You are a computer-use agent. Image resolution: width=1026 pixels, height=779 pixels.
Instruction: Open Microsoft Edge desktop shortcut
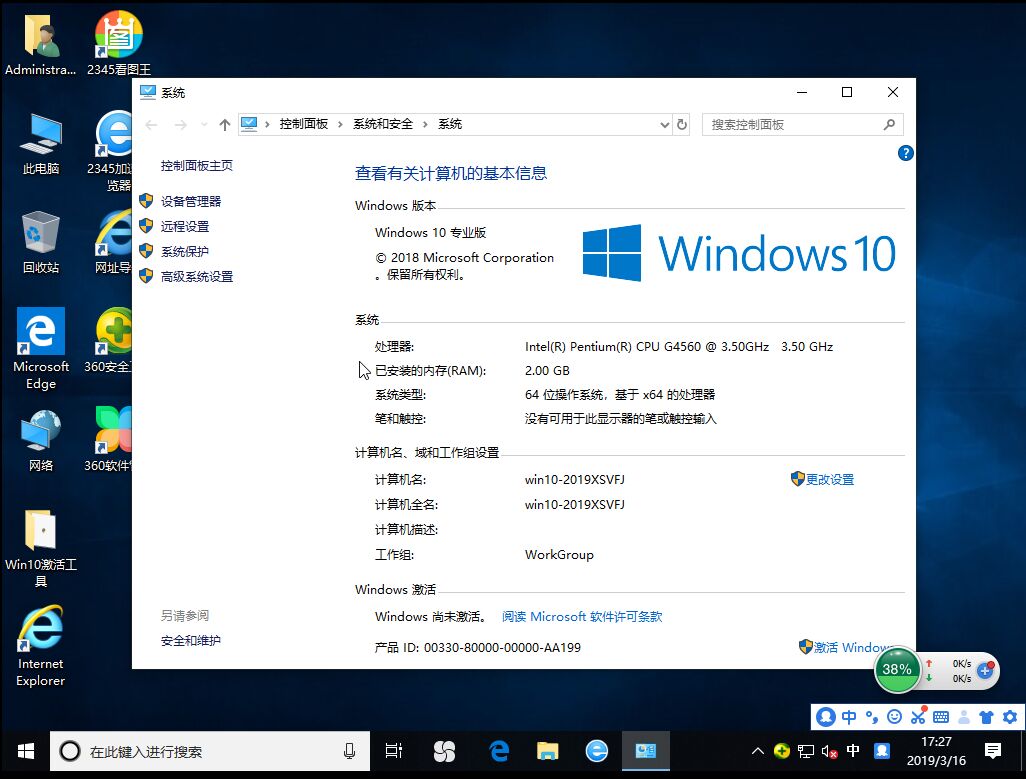[41, 349]
